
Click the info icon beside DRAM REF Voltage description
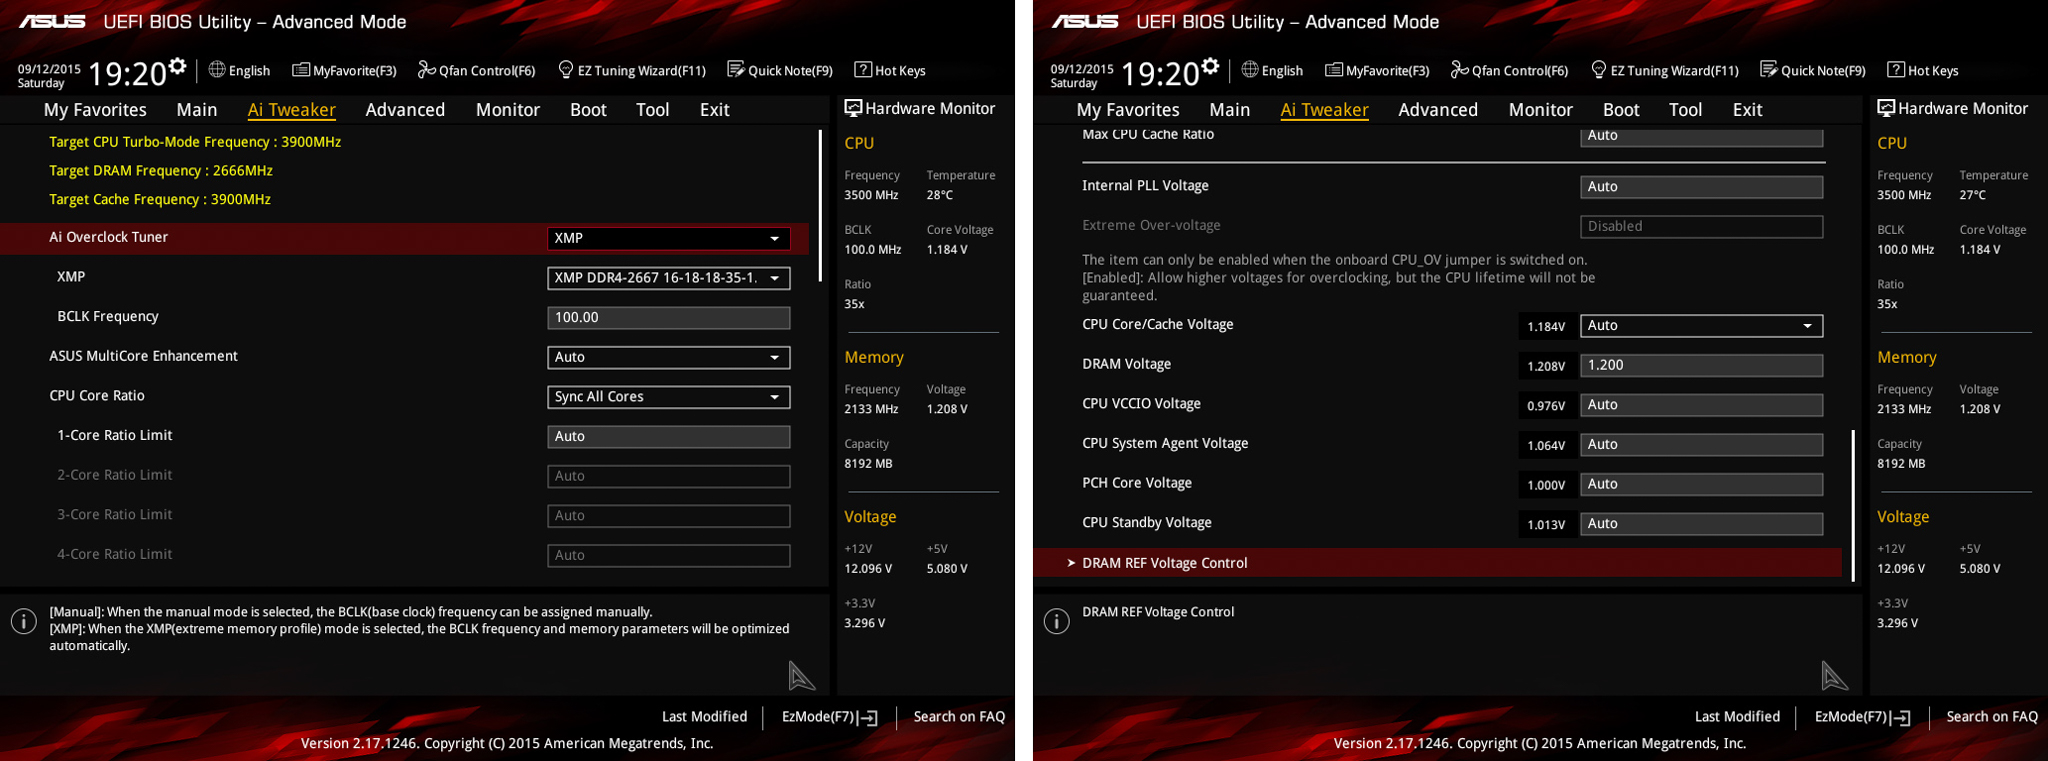point(1056,621)
